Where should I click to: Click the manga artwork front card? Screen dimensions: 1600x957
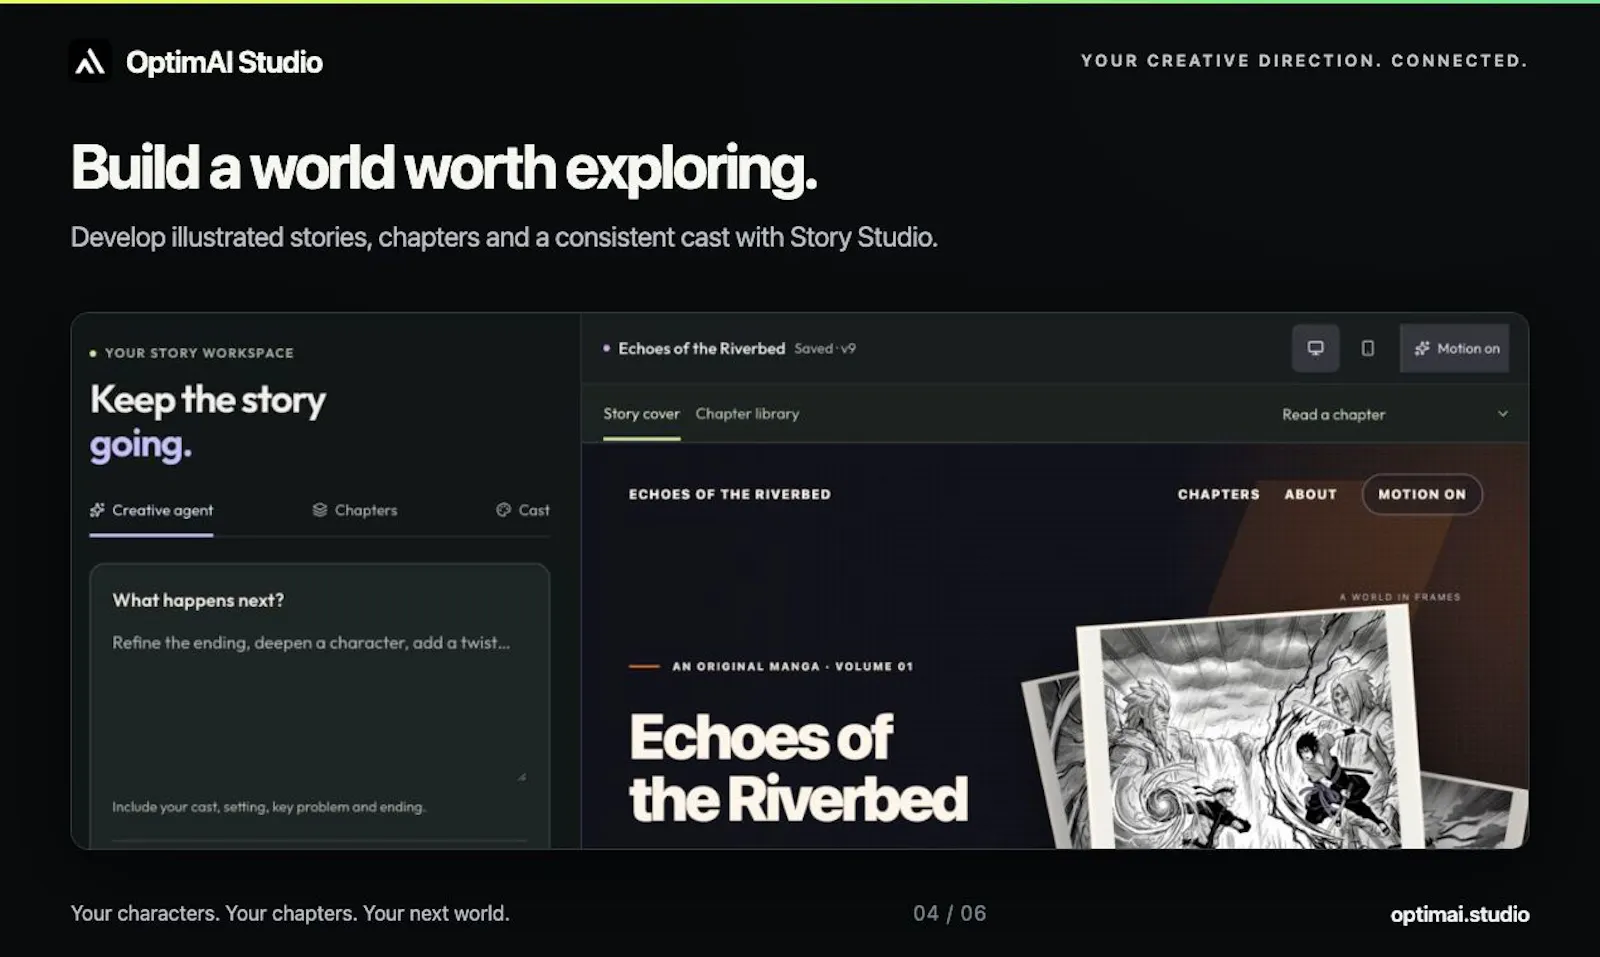[x=1250, y=730]
